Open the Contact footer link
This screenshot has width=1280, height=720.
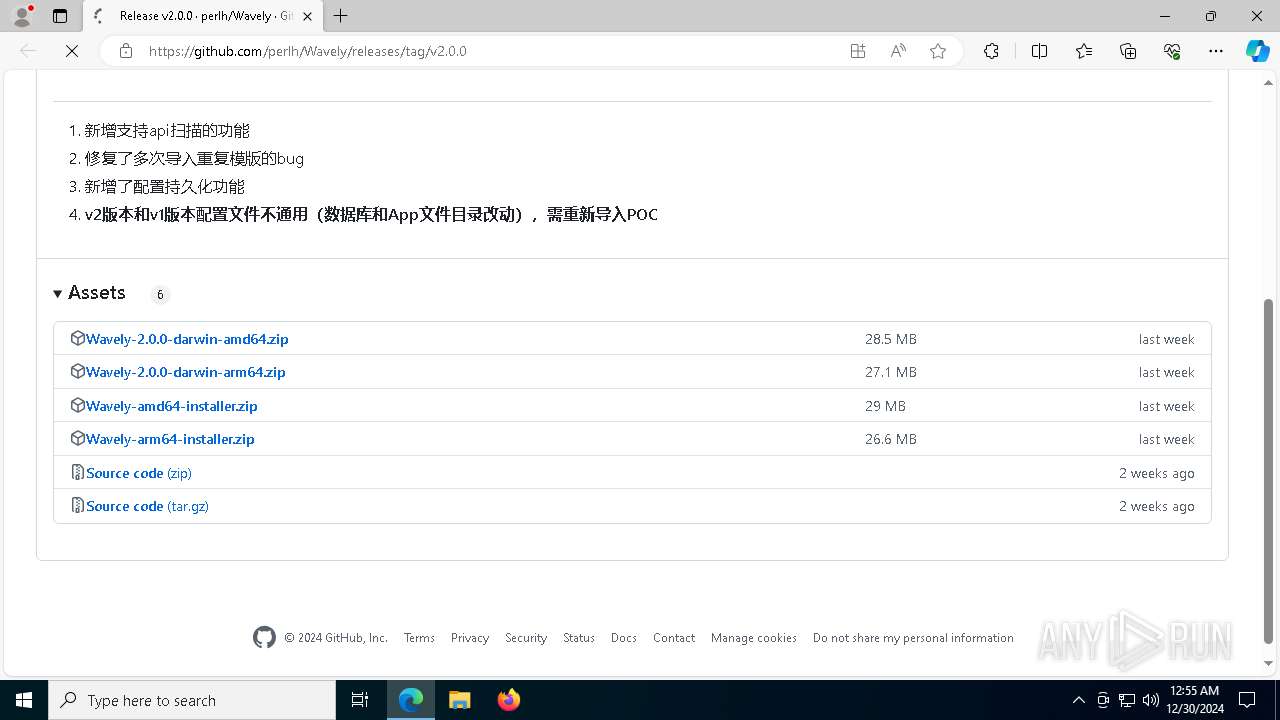(x=674, y=638)
